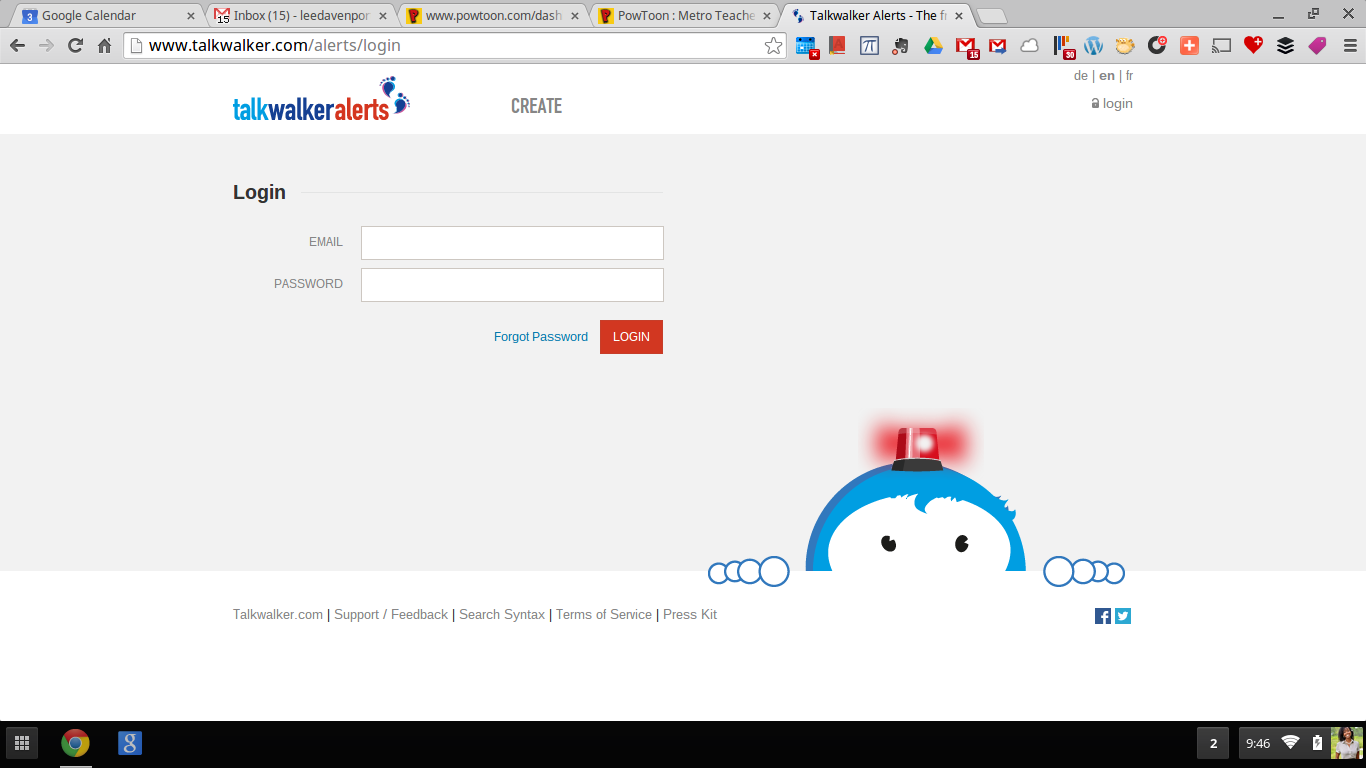1366x768 pixels.
Task: Click the white cloud extension icon
Action: tap(1029, 45)
